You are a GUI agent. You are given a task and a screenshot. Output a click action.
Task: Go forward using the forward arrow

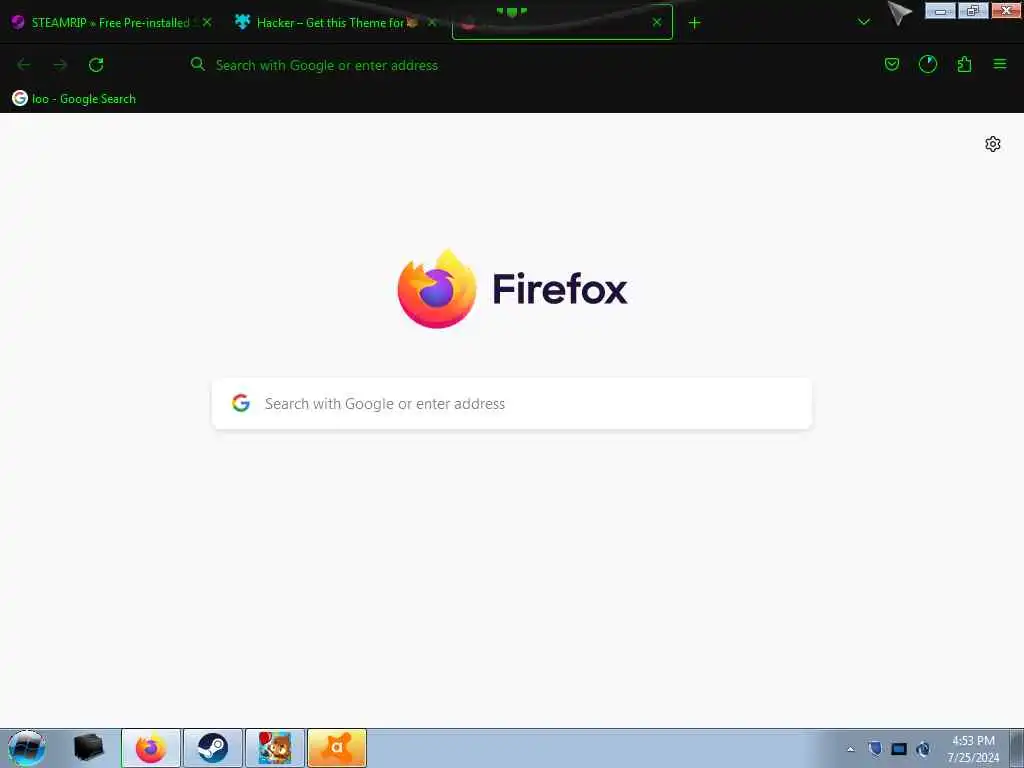tap(60, 65)
